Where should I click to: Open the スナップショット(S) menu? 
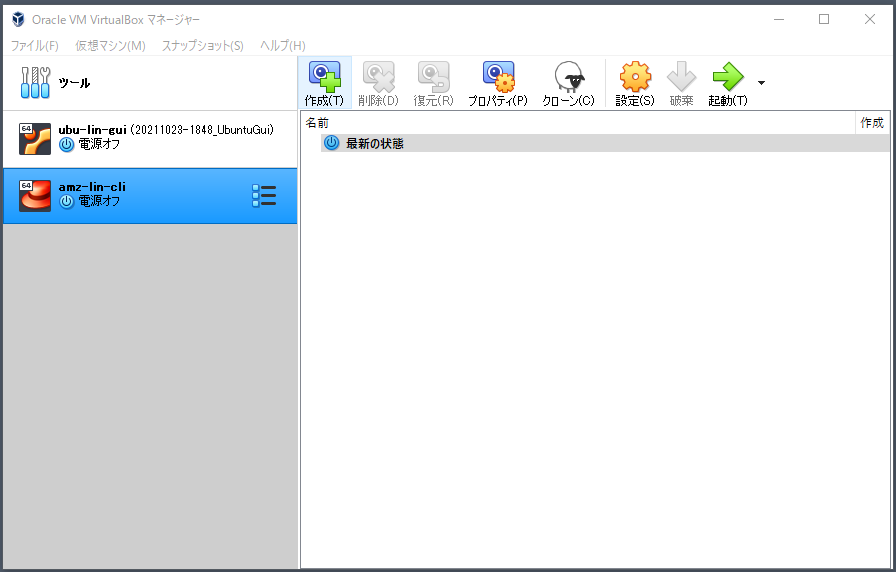coord(202,46)
